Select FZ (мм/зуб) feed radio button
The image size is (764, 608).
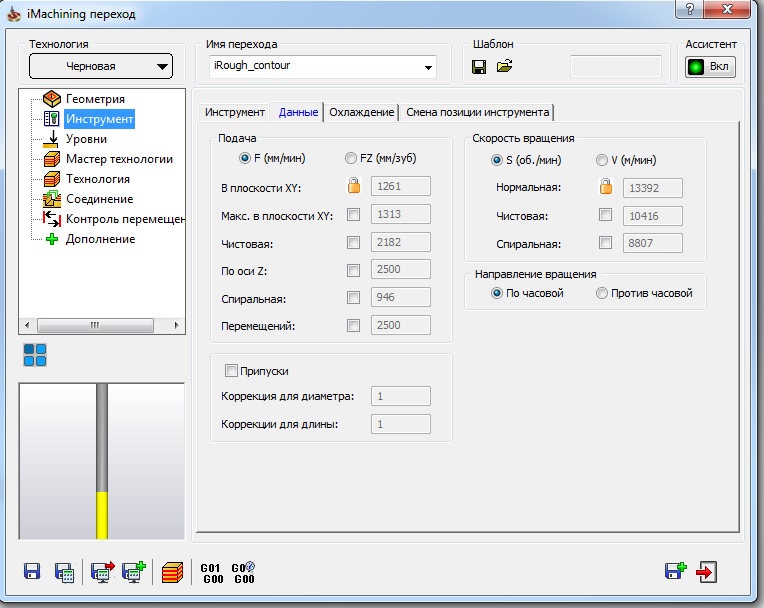(x=351, y=158)
